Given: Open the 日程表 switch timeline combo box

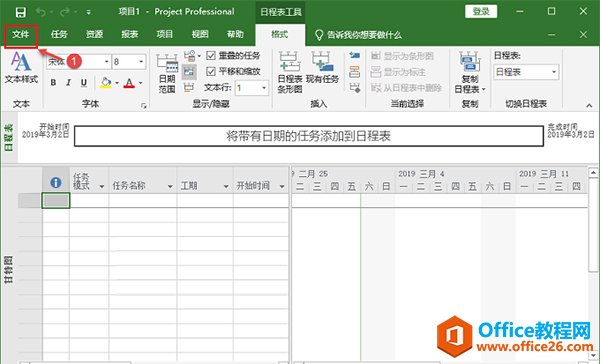Looking at the screenshot, I should pos(526,72).
